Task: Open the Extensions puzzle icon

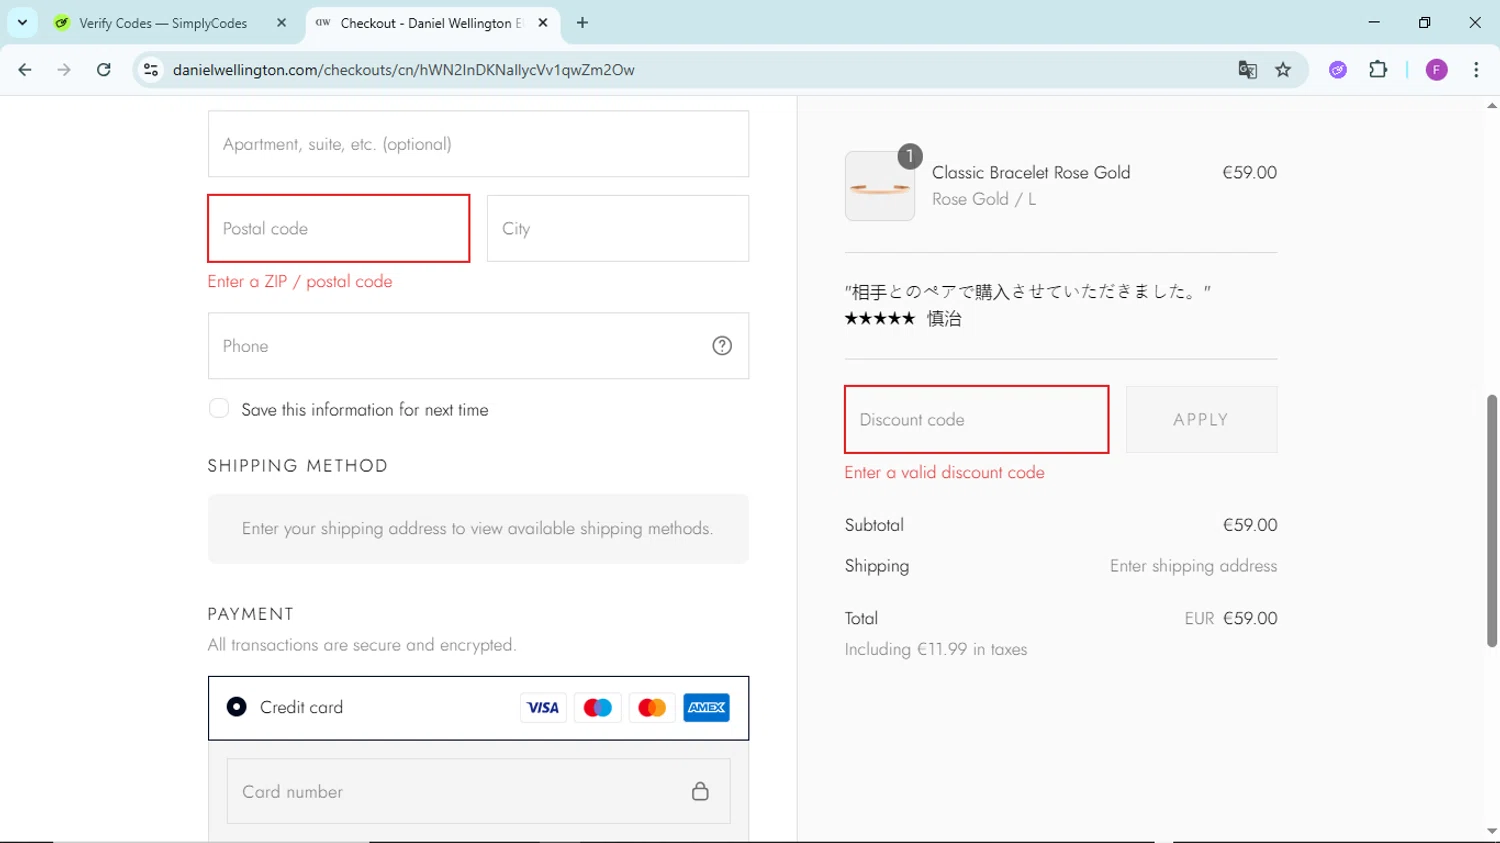Action: (1378, 70)
